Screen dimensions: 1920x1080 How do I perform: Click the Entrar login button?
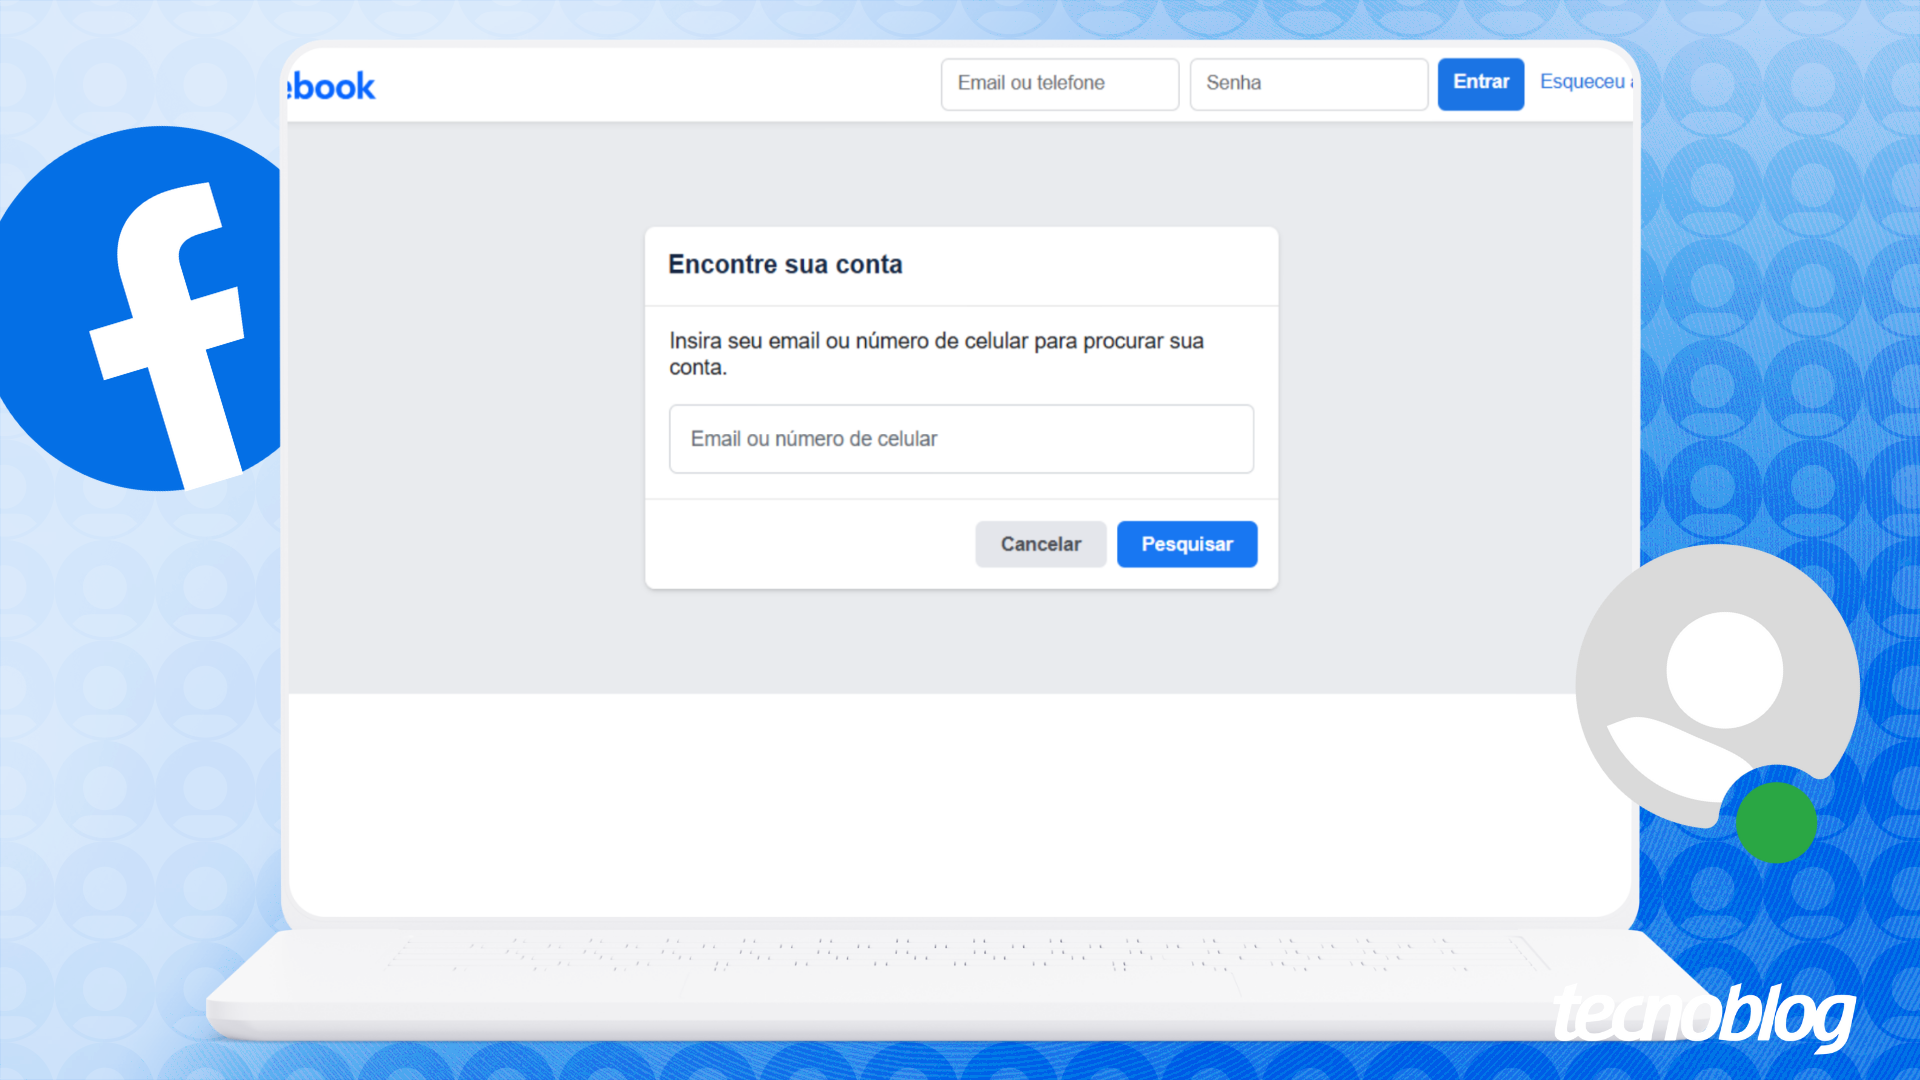tap(1481, 82)
